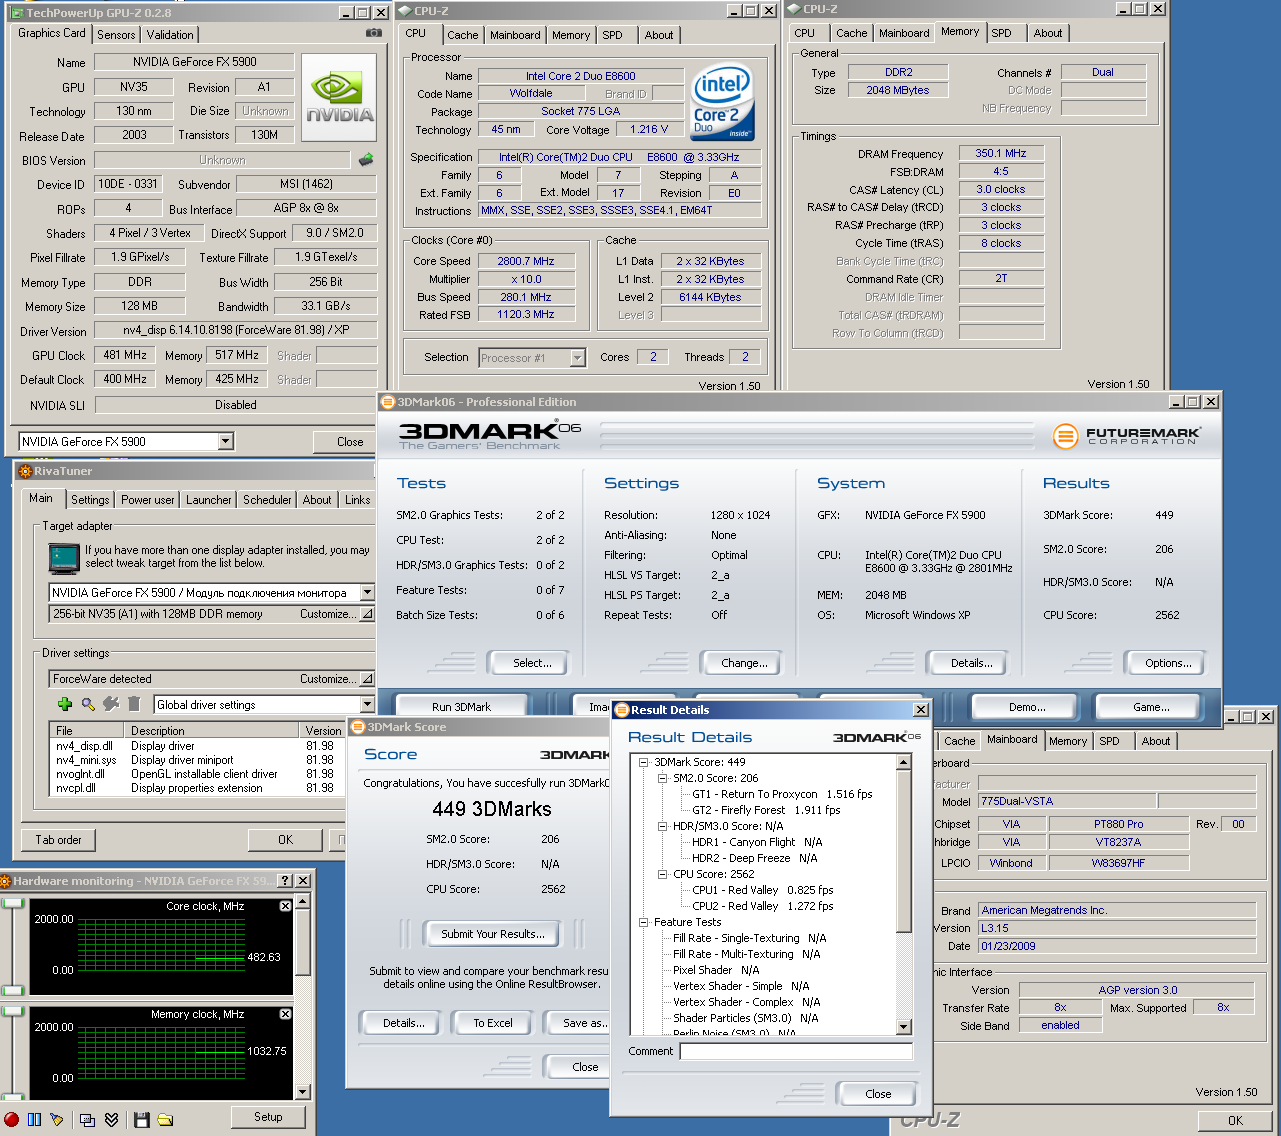Click the Tab order button in RivaTuner
This screenshot has height=1136, width=1281.
58,840
